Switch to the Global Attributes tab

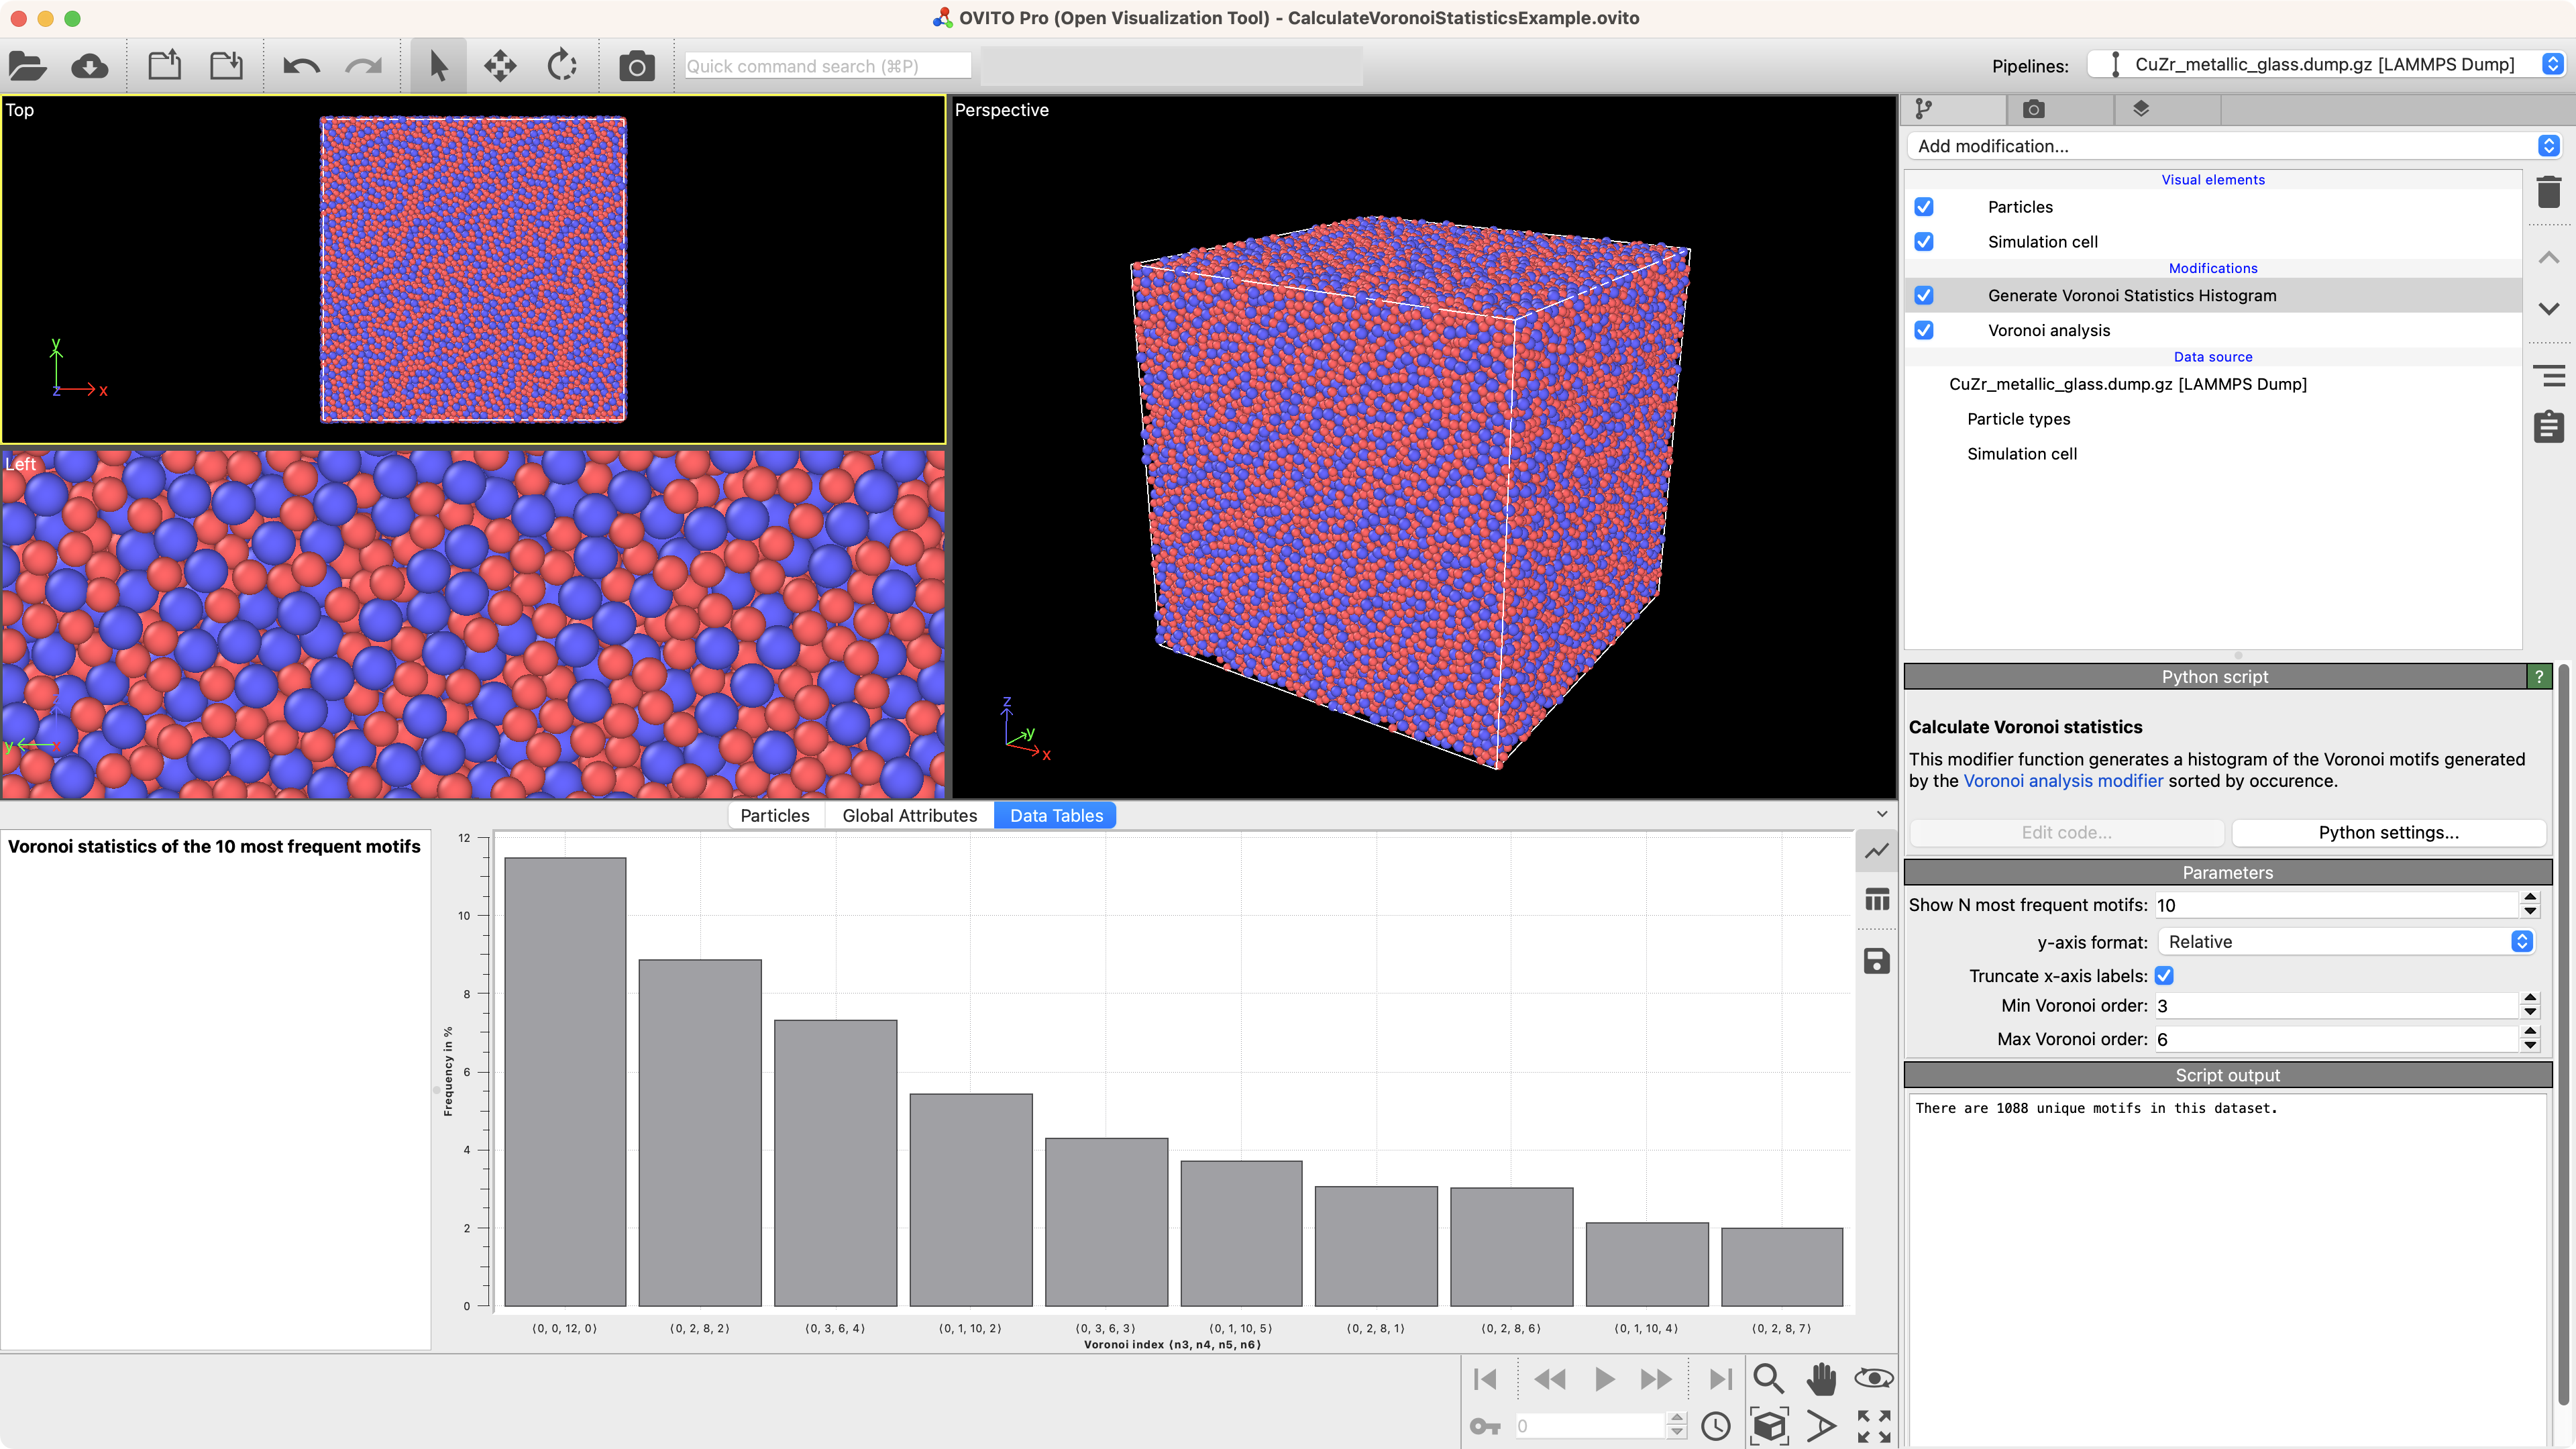click(x=909, y=816)
